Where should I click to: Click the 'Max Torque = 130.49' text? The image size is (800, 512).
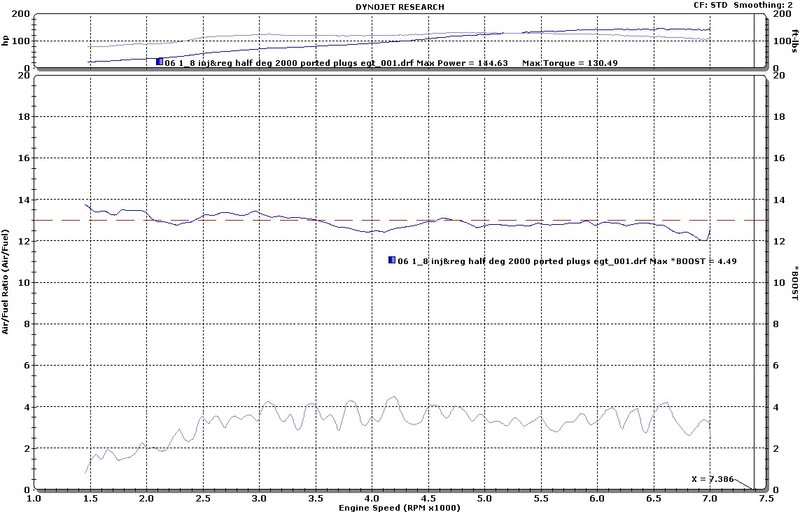point(570,63)
